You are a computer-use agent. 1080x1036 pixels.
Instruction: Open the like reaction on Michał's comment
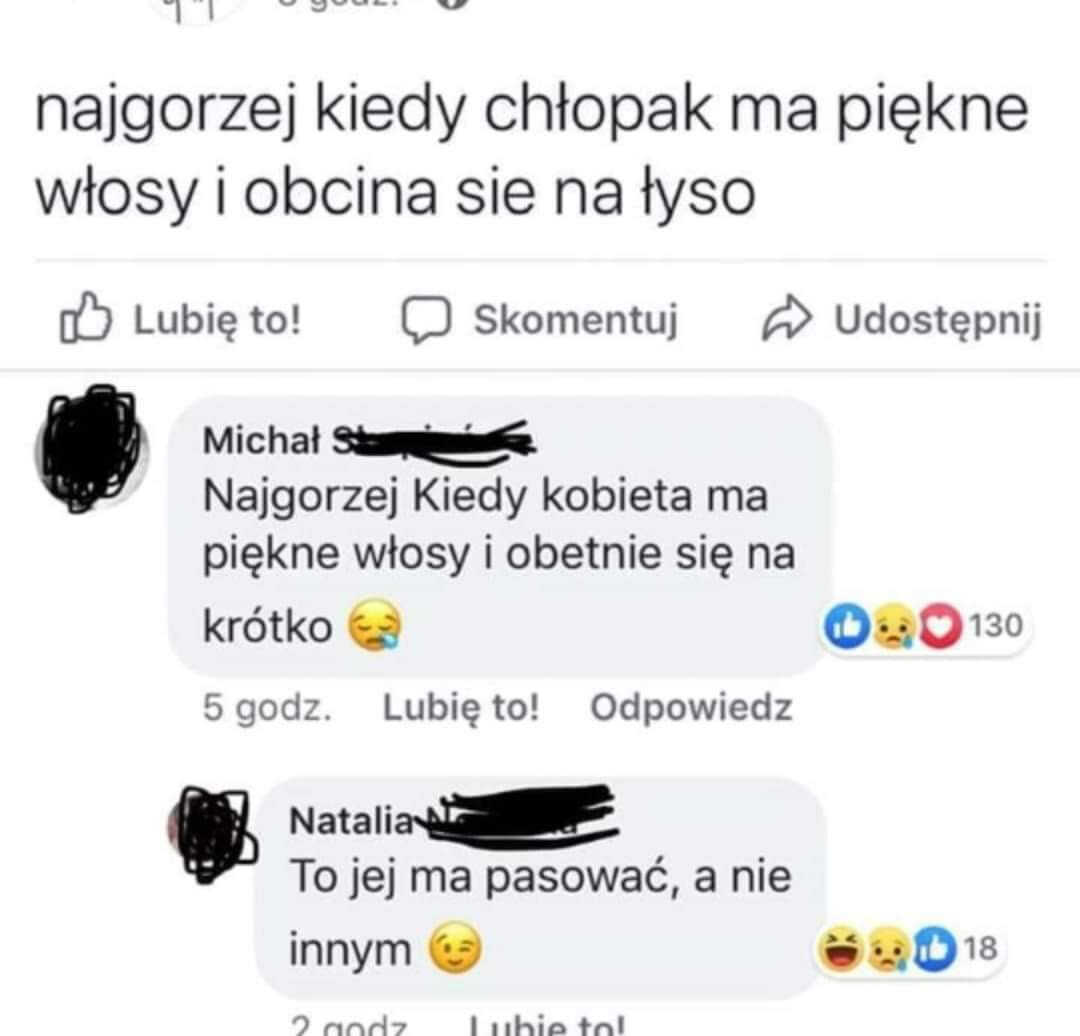[x=848, y=626]
